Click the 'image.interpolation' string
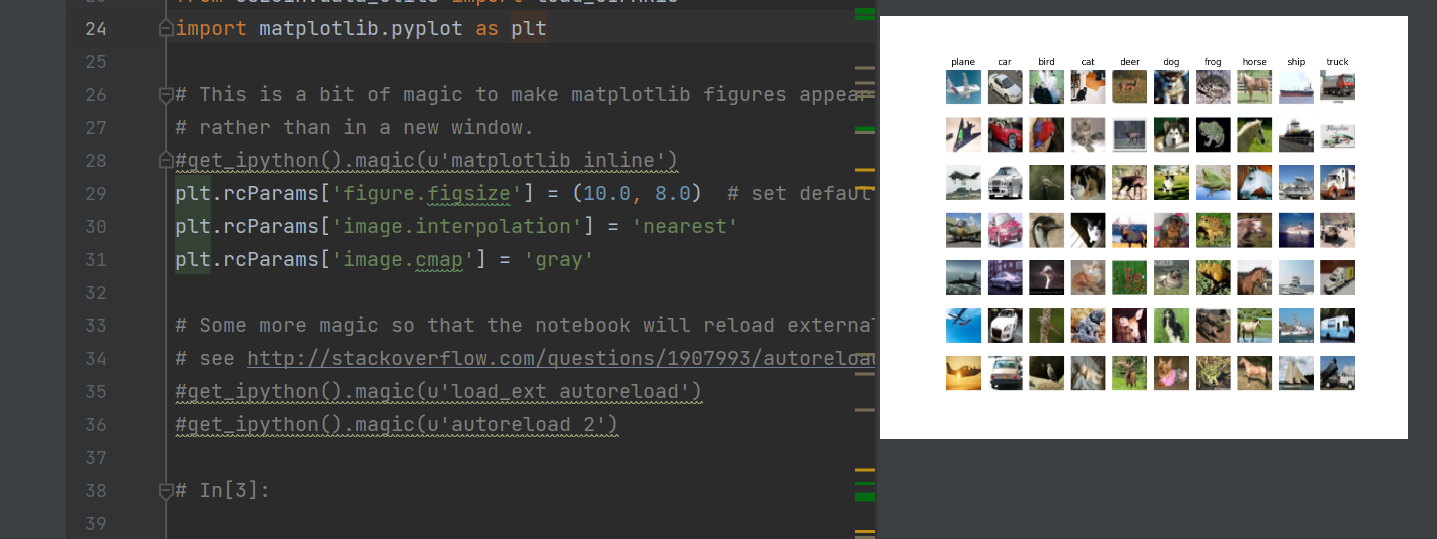Viewport: 1437px width, 539px height. tap(457, 227)
